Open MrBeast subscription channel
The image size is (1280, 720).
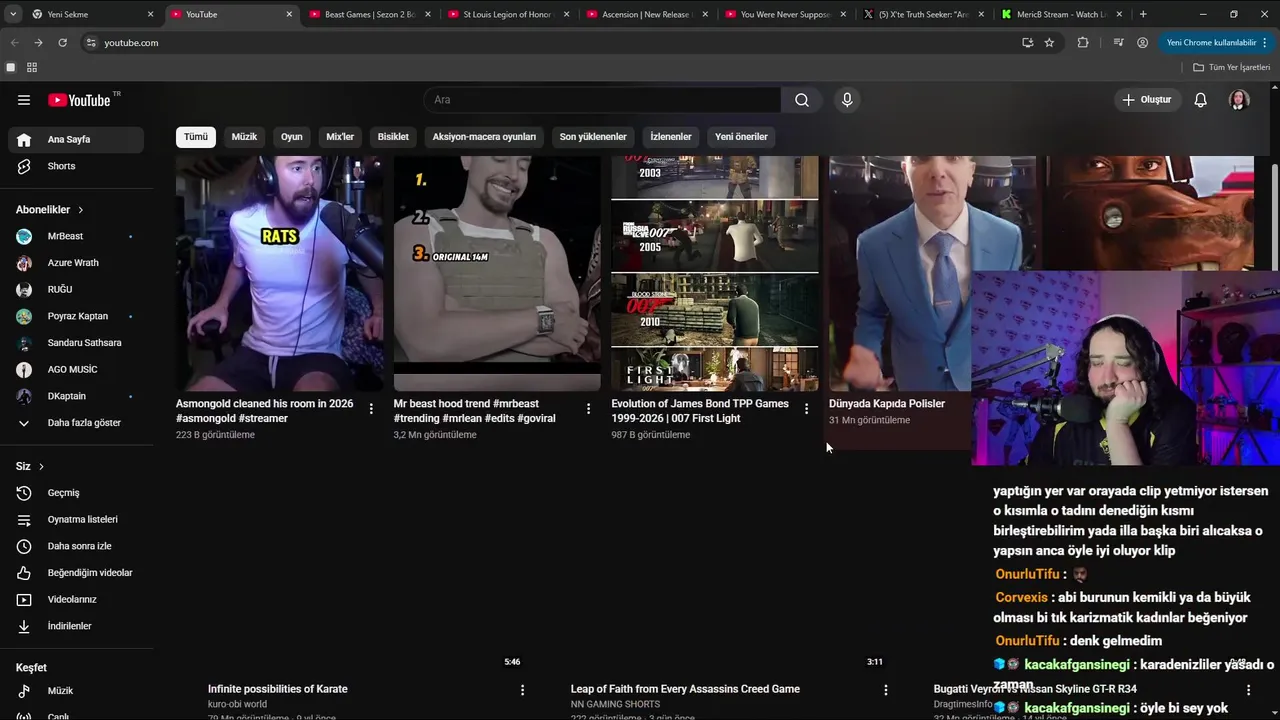click(x=76, y=236)
